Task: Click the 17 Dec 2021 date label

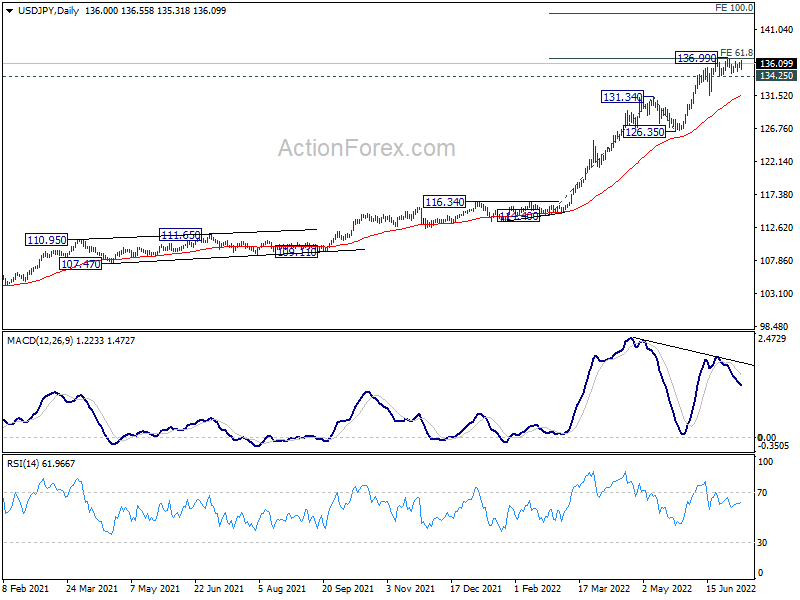Action: pyautogui.click(x=476, y=588)
